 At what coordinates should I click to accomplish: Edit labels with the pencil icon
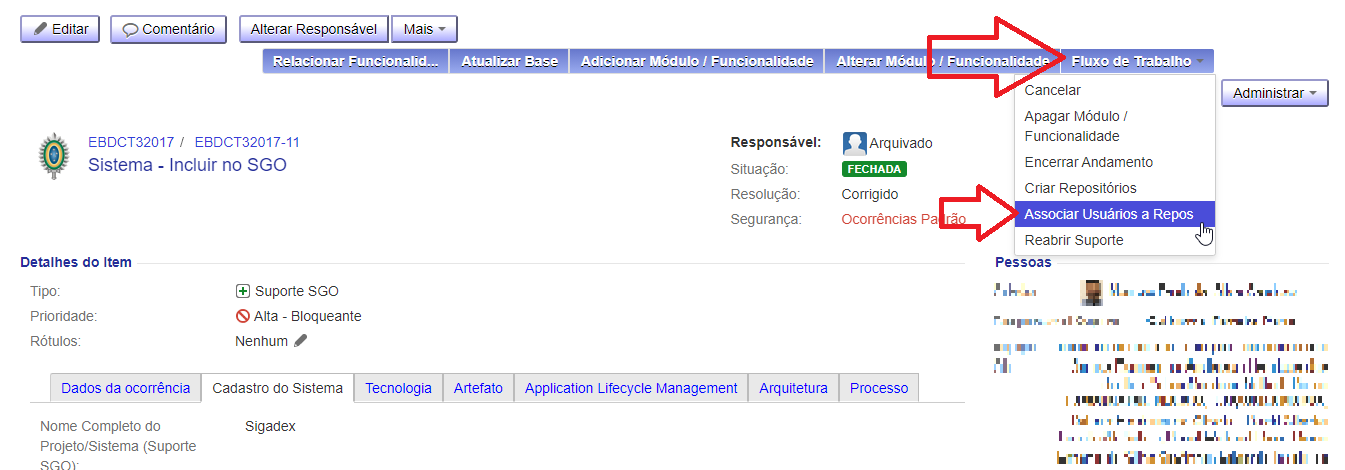click(x=301, y=341)
